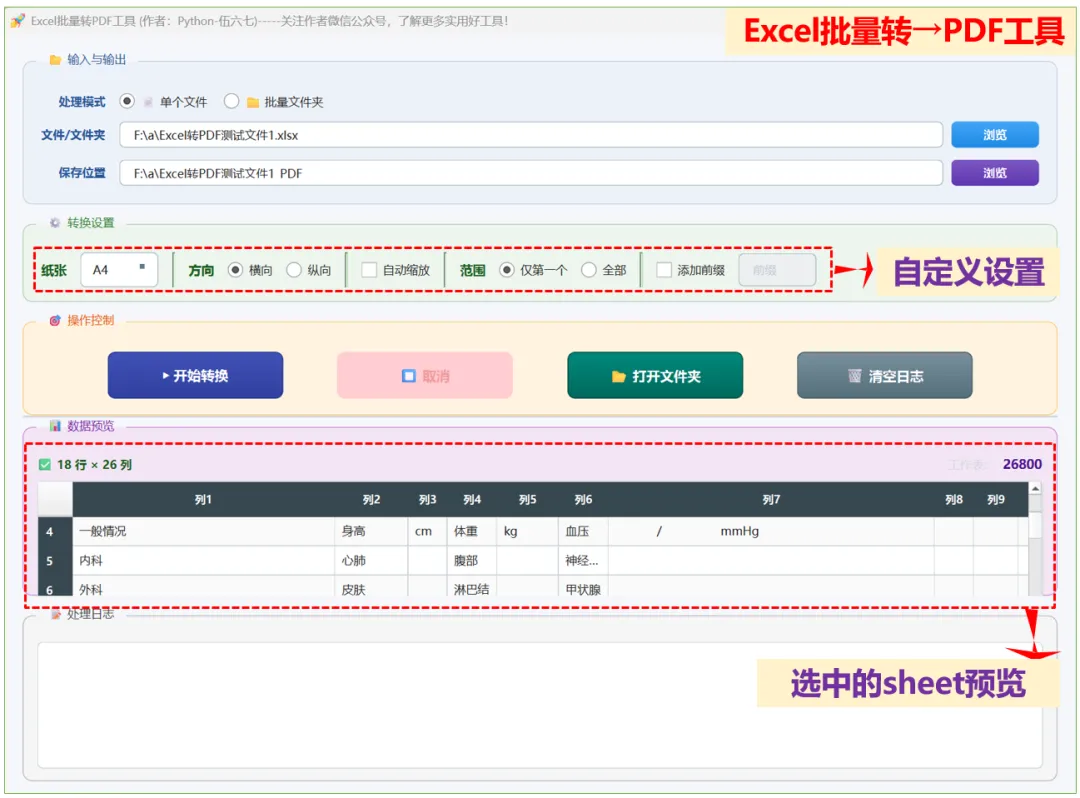
Task: Click the clear log (清空日志) button
Action: pyautogui.click(x=884, y=375)
